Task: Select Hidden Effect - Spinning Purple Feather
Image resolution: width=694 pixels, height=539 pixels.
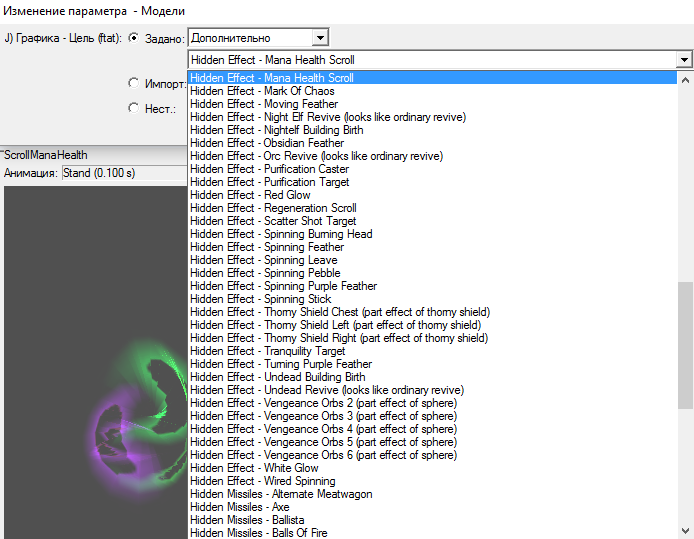Action: pos(432,285)
